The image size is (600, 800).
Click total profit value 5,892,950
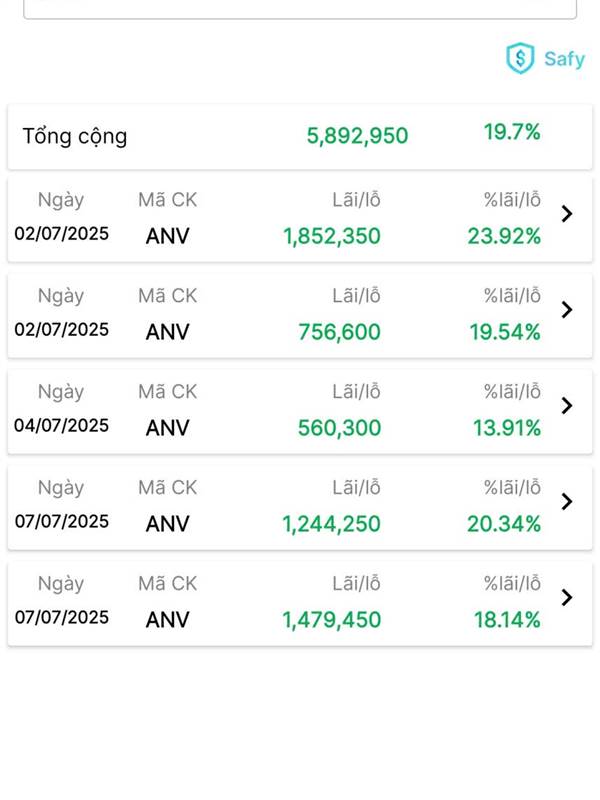point(357,136)
